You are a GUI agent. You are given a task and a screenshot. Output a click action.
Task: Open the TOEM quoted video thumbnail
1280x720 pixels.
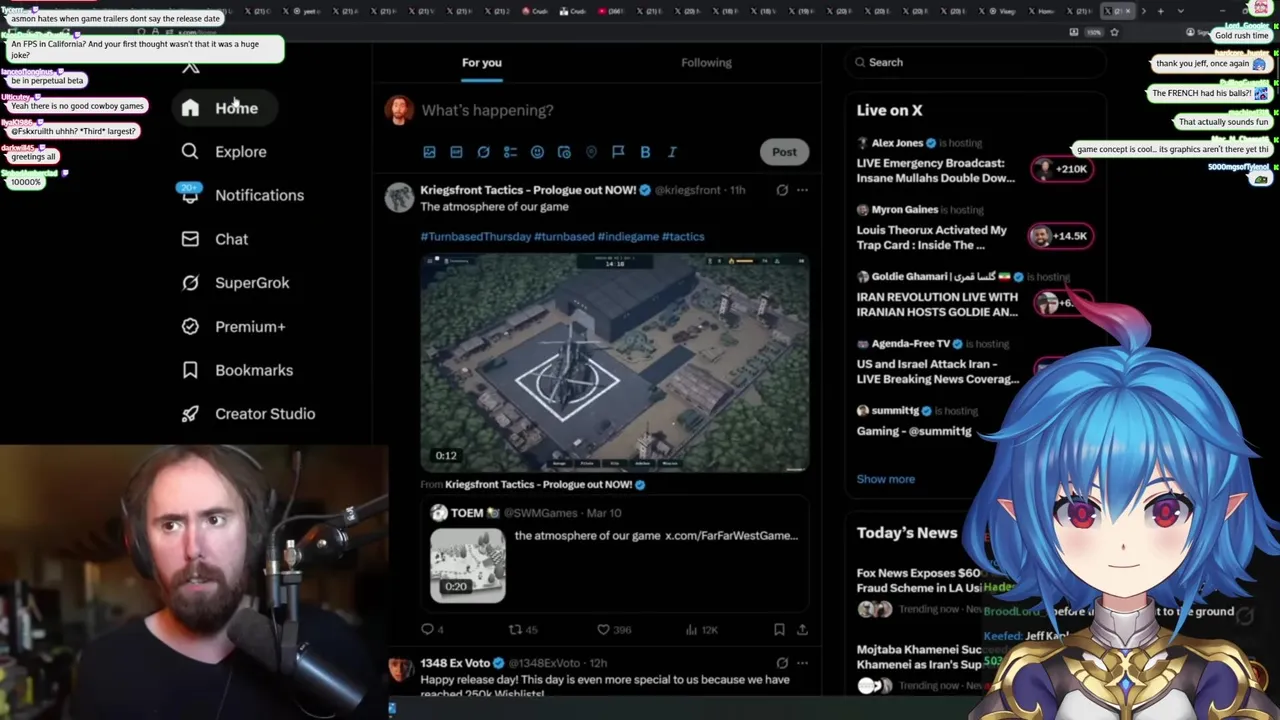tap(467, 566)
